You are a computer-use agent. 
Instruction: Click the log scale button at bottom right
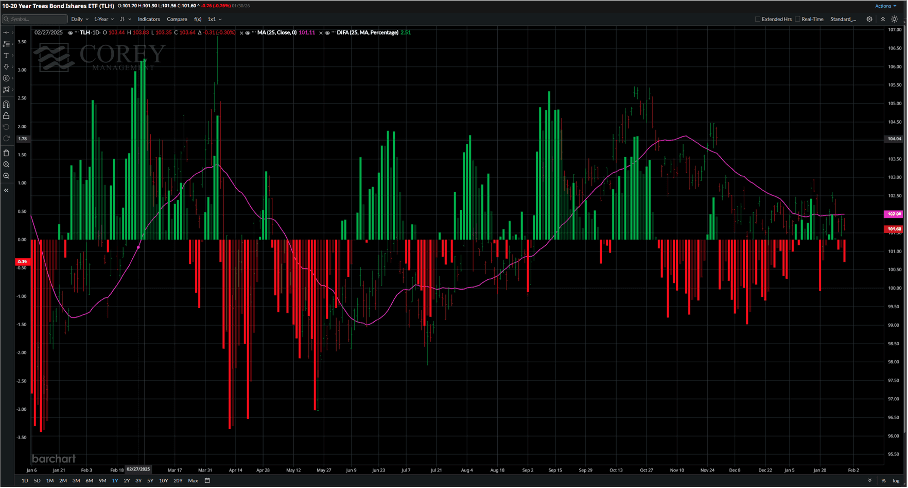tap(896, 480)
